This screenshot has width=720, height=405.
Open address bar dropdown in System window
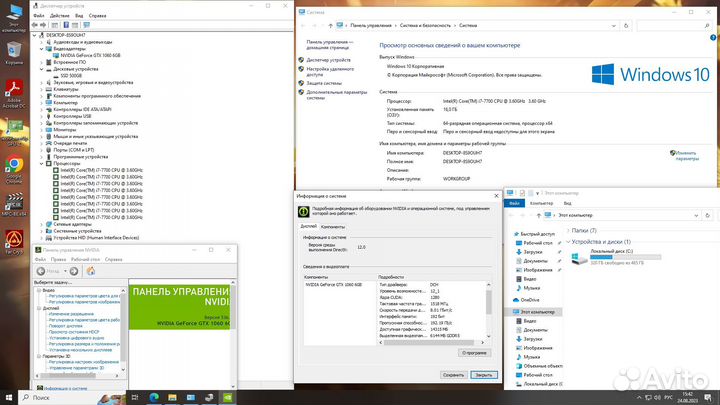[613, 26]
